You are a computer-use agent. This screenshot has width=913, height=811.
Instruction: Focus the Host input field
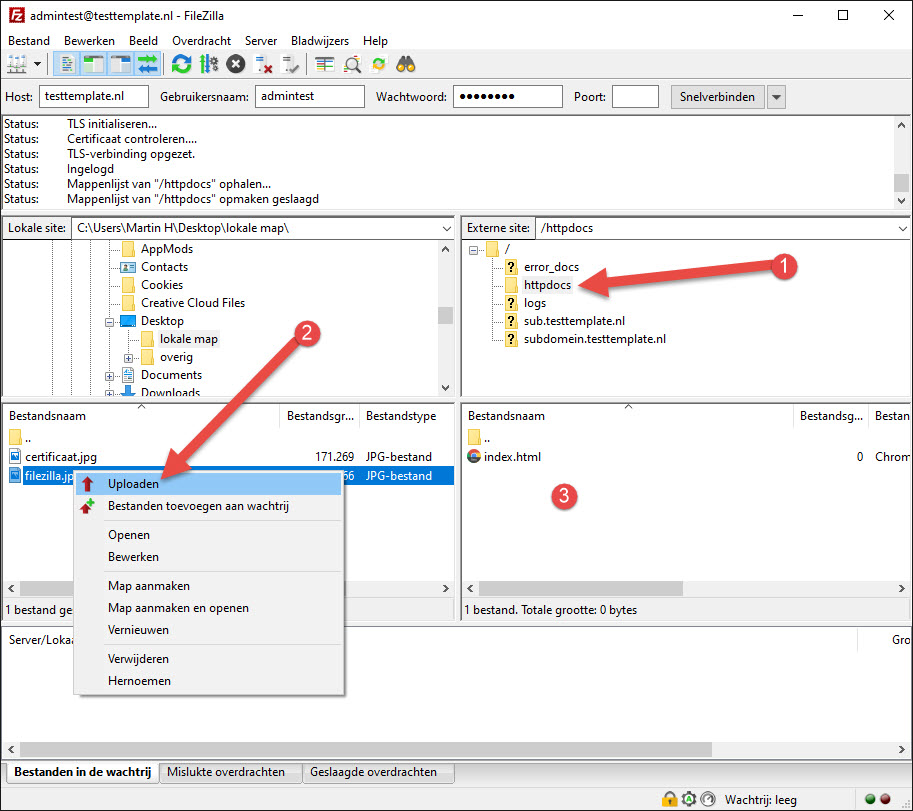(x=94, y=97)
